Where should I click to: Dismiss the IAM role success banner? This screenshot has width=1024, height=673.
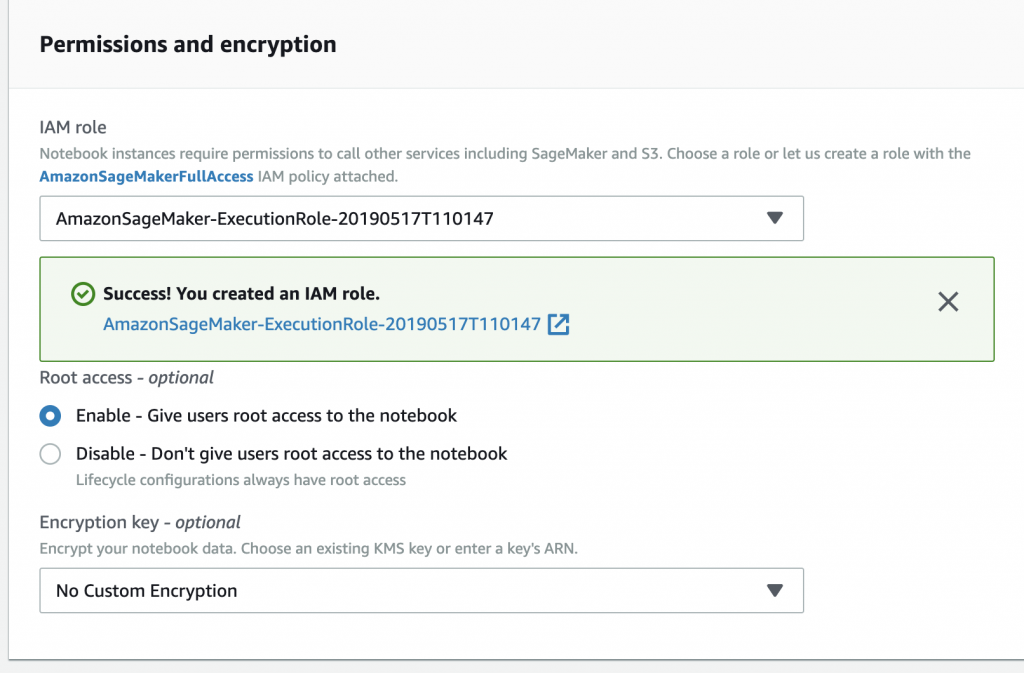(x=948, y=302)
